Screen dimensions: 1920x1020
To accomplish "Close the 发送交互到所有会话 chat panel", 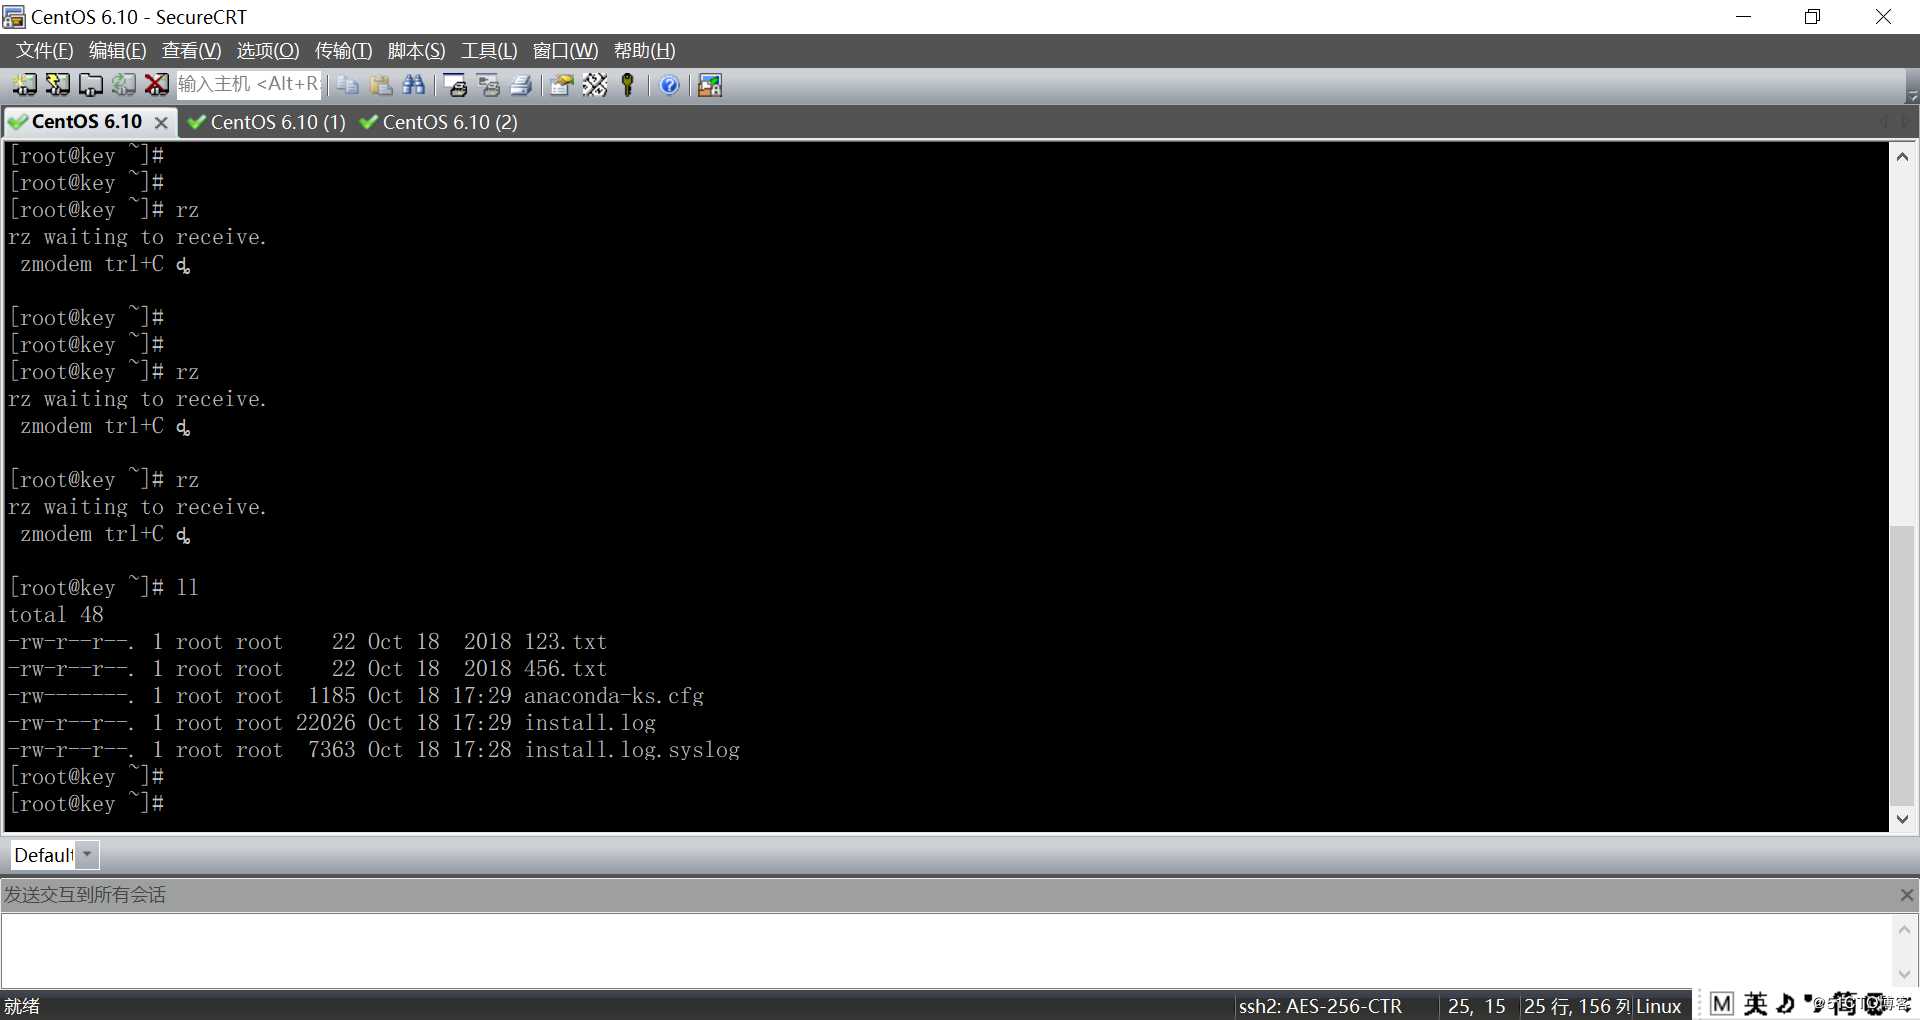I will (x=1906, y=895).
